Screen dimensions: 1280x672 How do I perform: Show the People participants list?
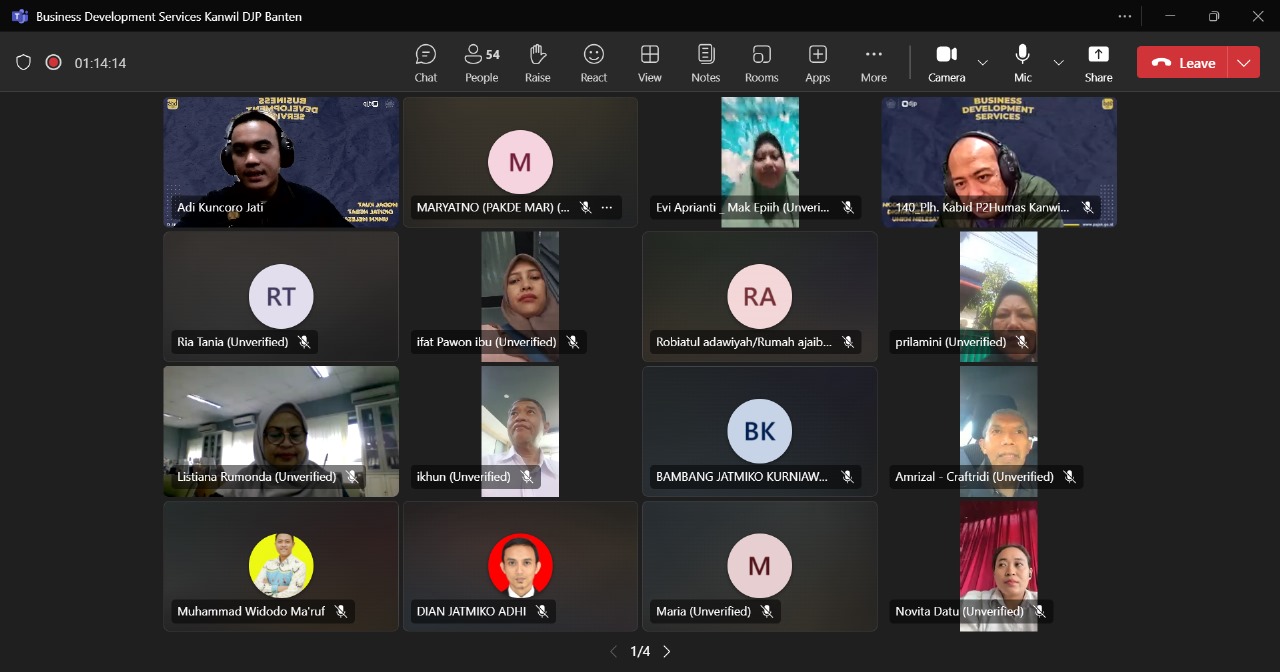tap(481, 63)
